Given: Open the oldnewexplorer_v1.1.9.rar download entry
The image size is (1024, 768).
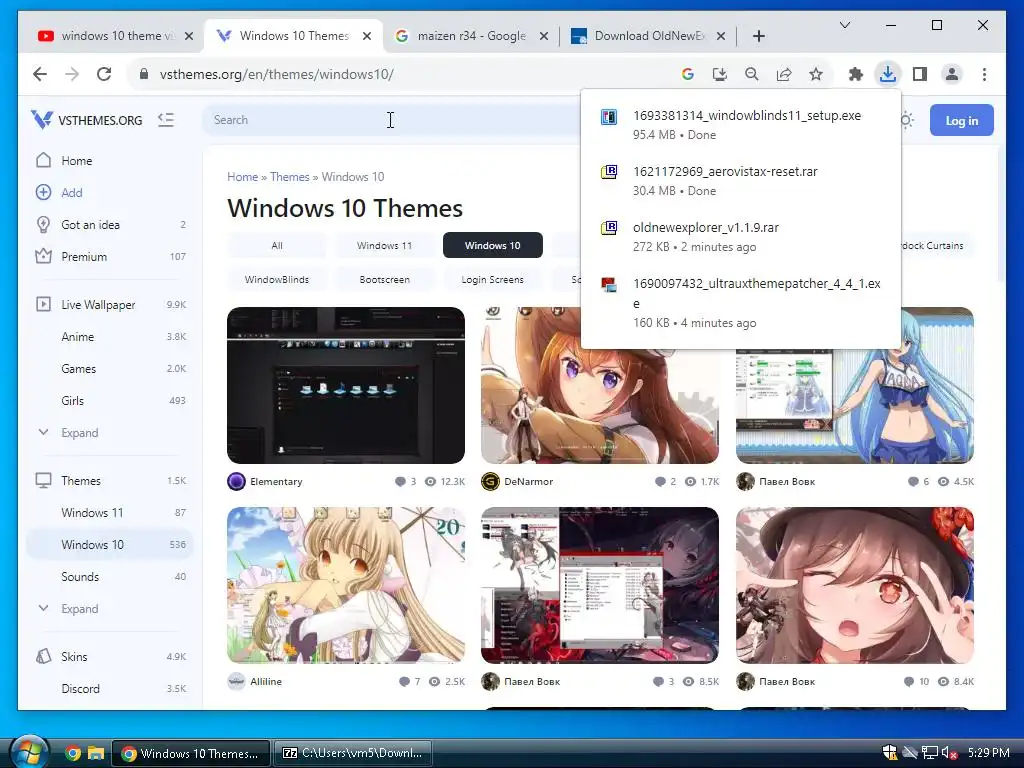Looking at the screenshot, I should [x=741, y=236].
